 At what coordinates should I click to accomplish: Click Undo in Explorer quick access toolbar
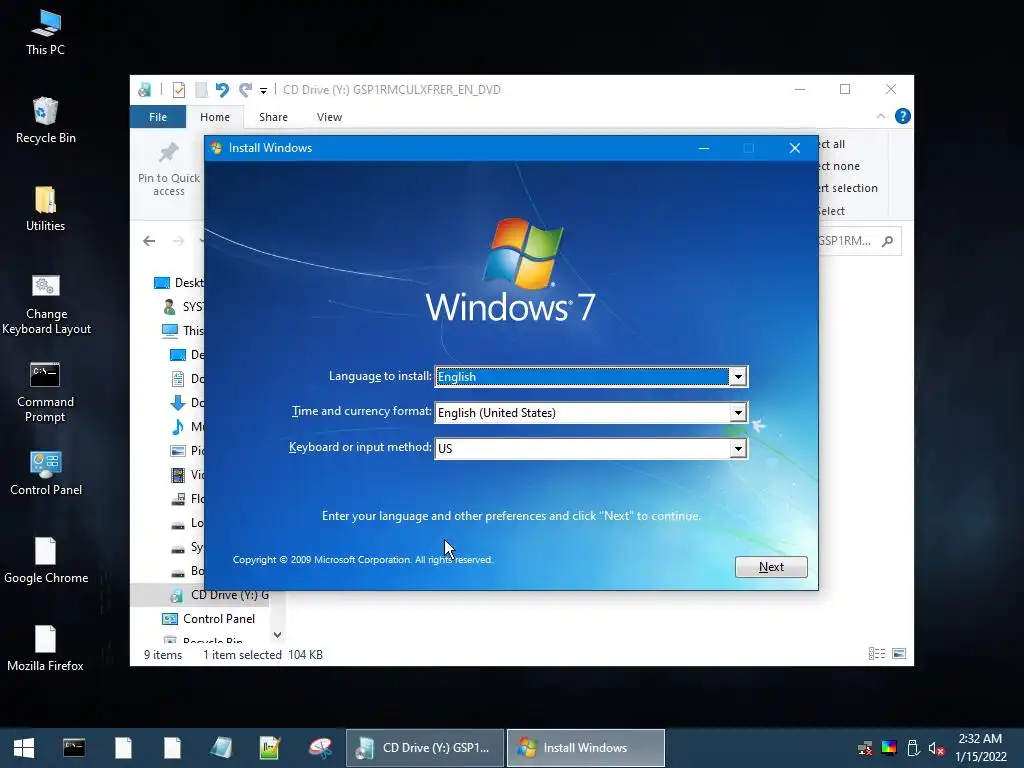point(222,89)
